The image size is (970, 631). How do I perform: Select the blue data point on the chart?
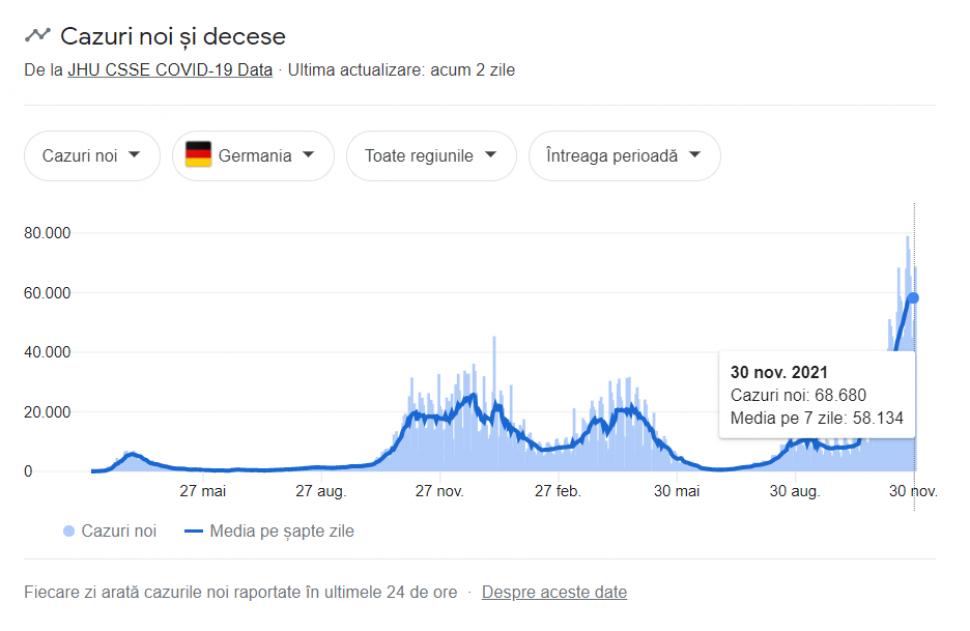pos(913,297)
